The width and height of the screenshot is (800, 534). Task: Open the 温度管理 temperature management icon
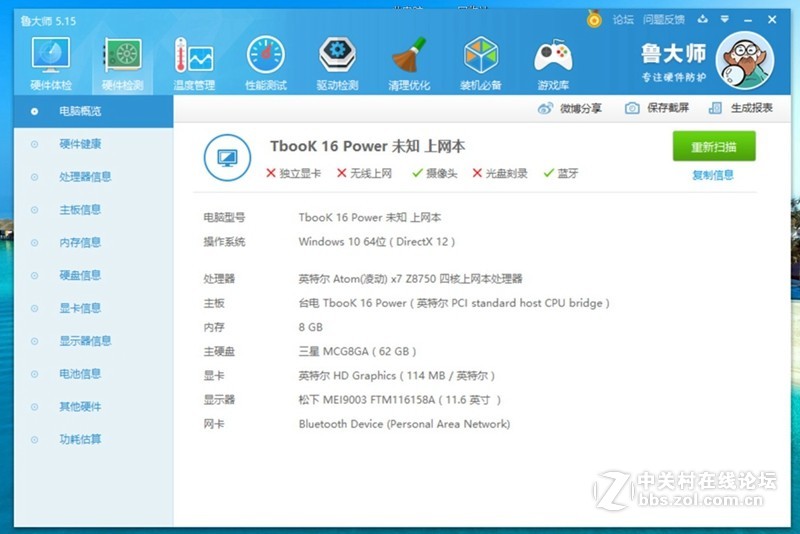pos(194,63)
